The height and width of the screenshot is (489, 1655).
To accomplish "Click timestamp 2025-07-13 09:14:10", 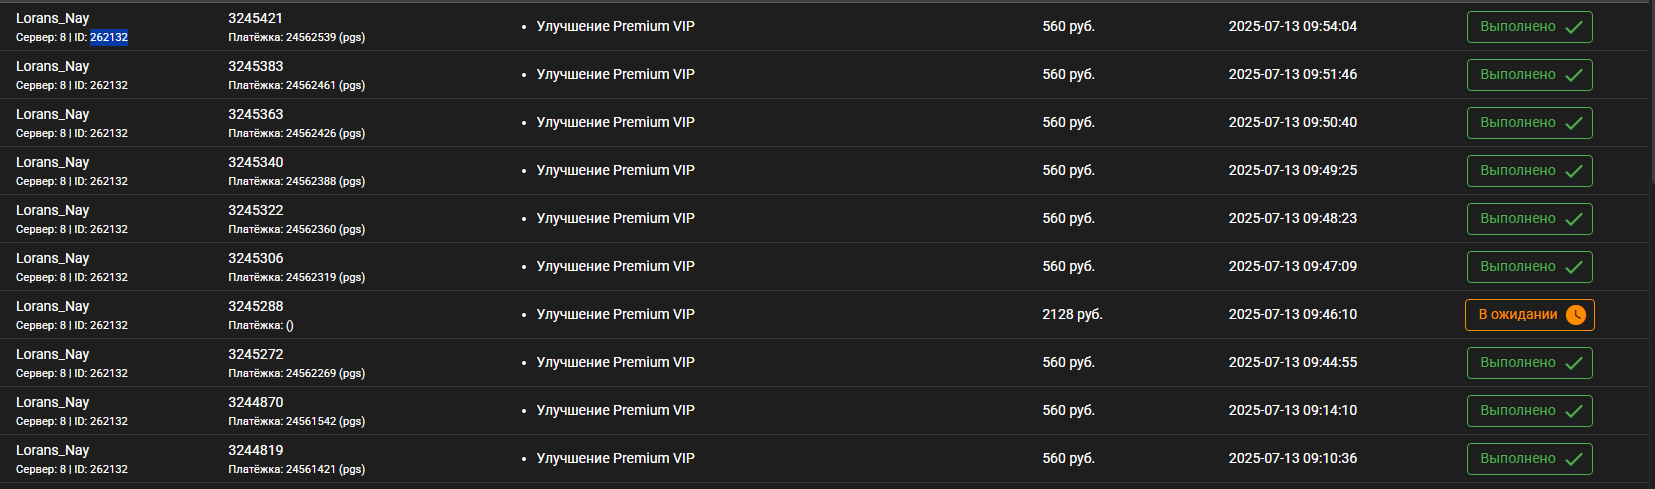I will click(x=1293, y=410).
